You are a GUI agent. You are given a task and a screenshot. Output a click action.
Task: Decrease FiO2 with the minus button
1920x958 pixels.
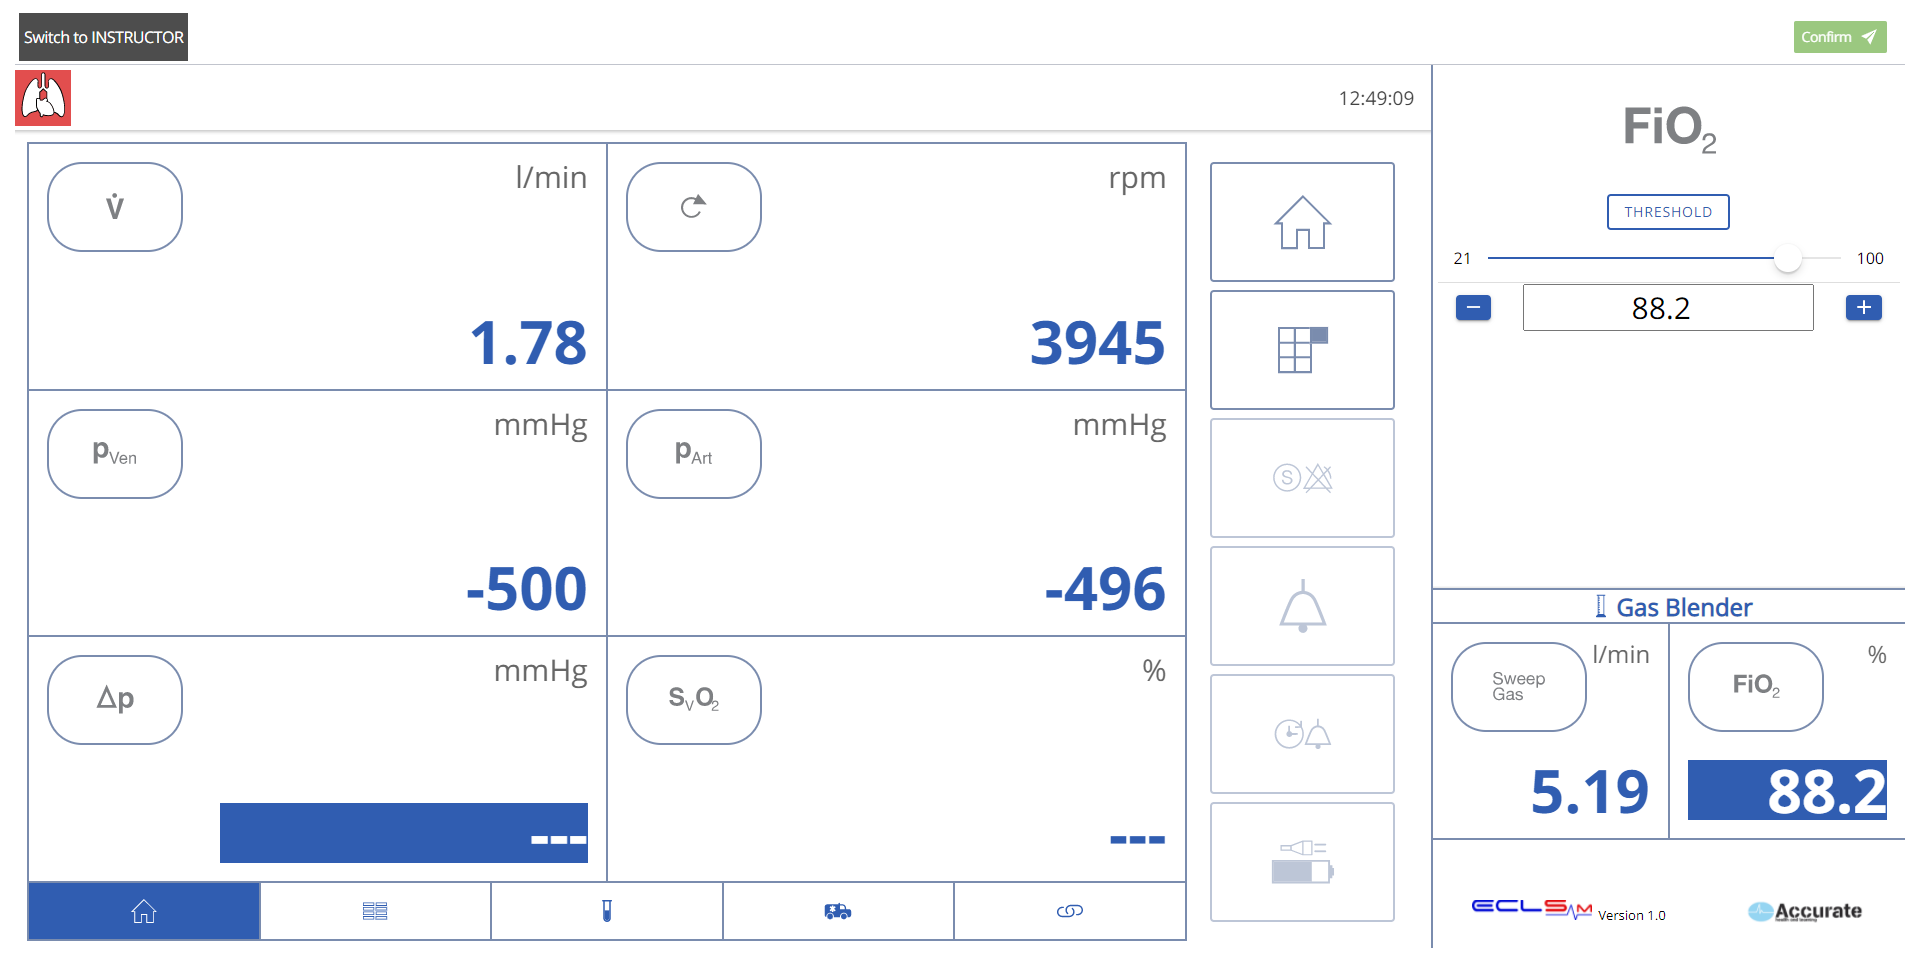pyautogui.click(x=1473, y=308)
